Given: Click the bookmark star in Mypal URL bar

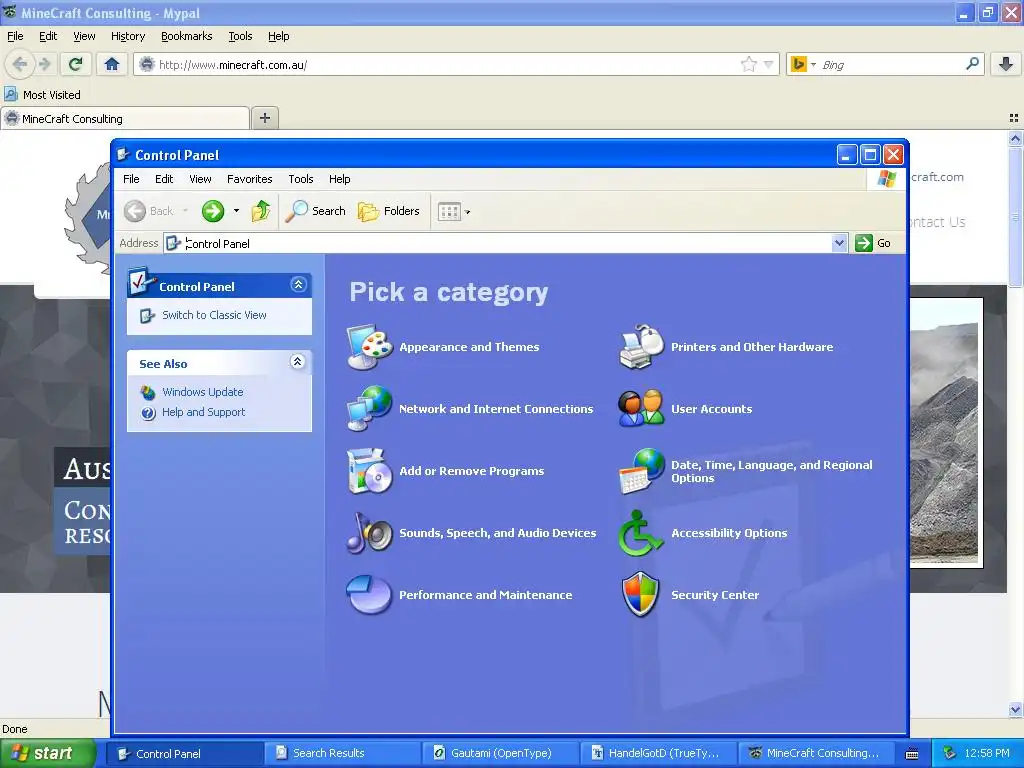Looking at the screenshot, I should [748, 64].
